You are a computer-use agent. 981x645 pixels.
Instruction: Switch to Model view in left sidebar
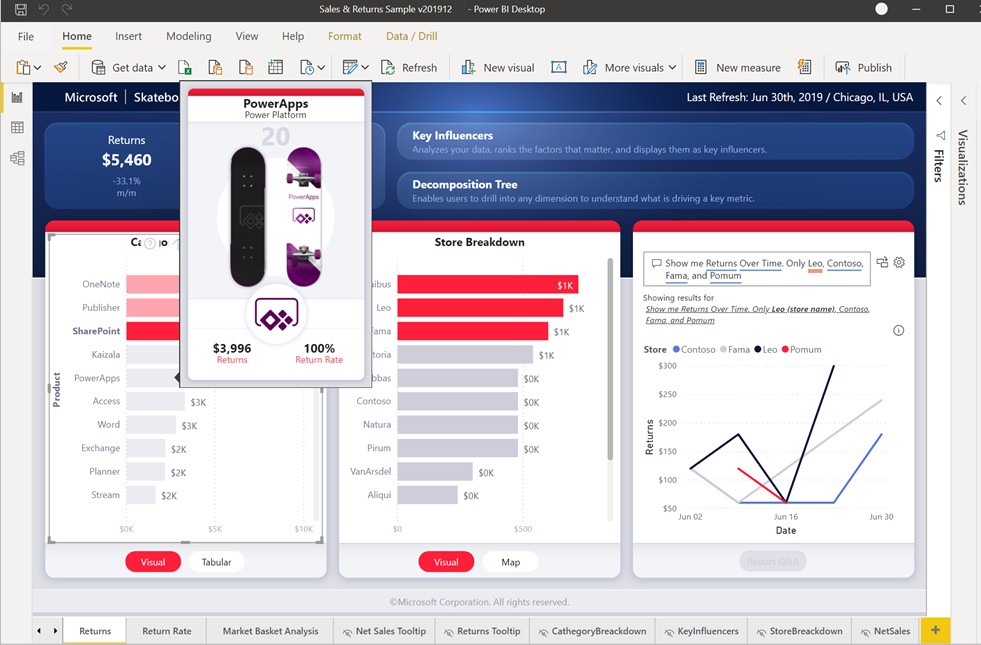pos(17,158)
